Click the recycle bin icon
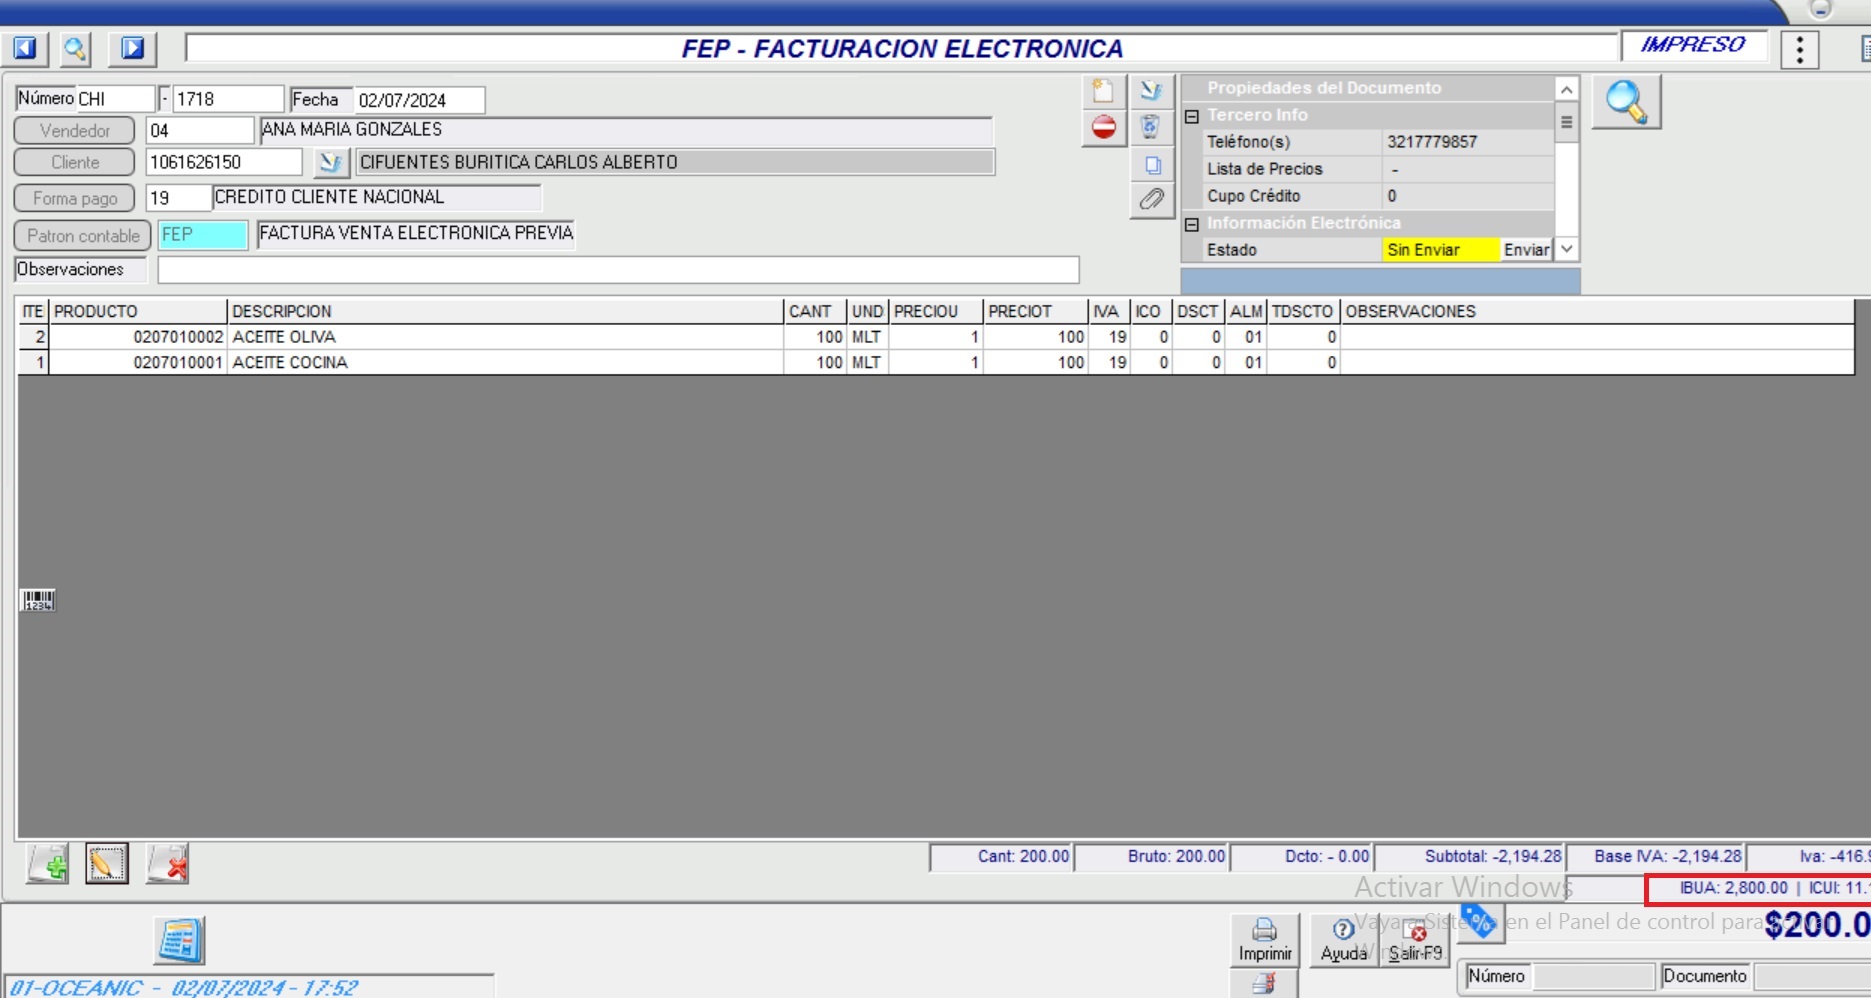 (x=1151, y=127)
